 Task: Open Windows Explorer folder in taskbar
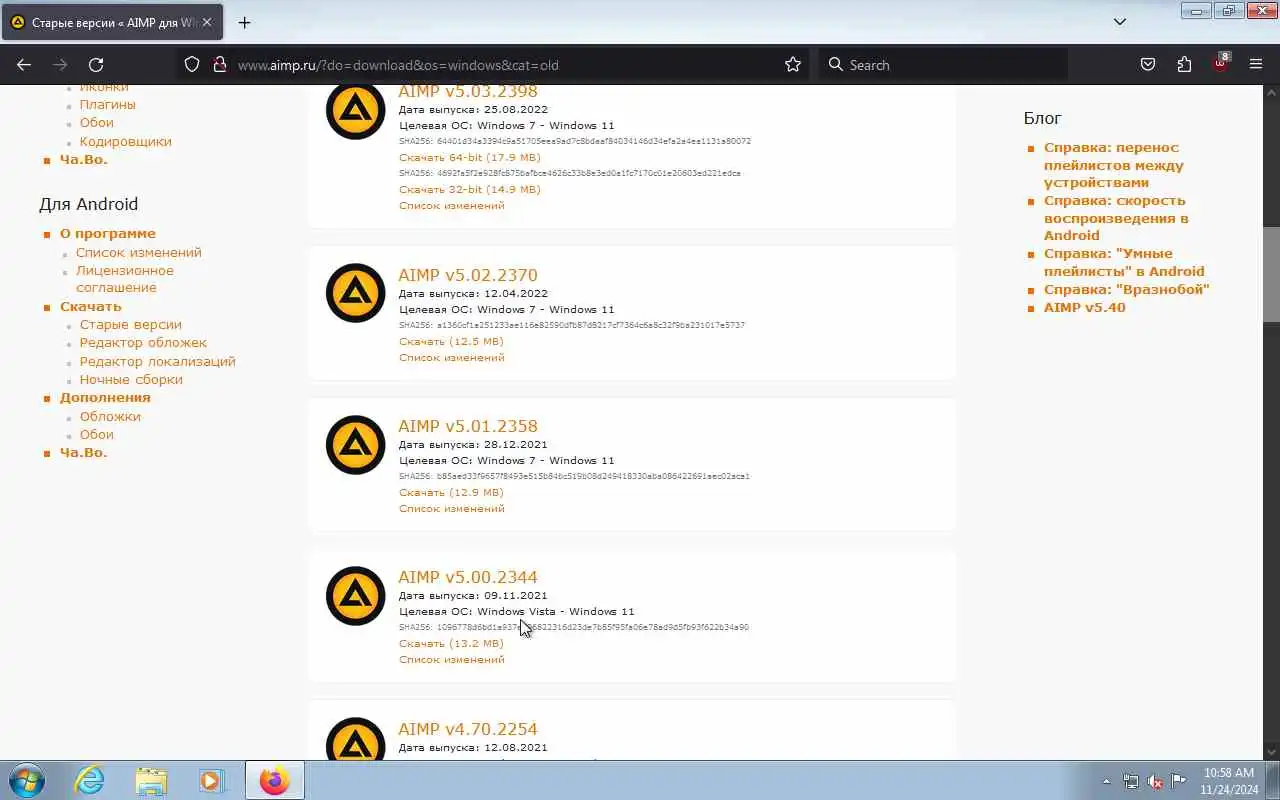(x=151, y=780)
